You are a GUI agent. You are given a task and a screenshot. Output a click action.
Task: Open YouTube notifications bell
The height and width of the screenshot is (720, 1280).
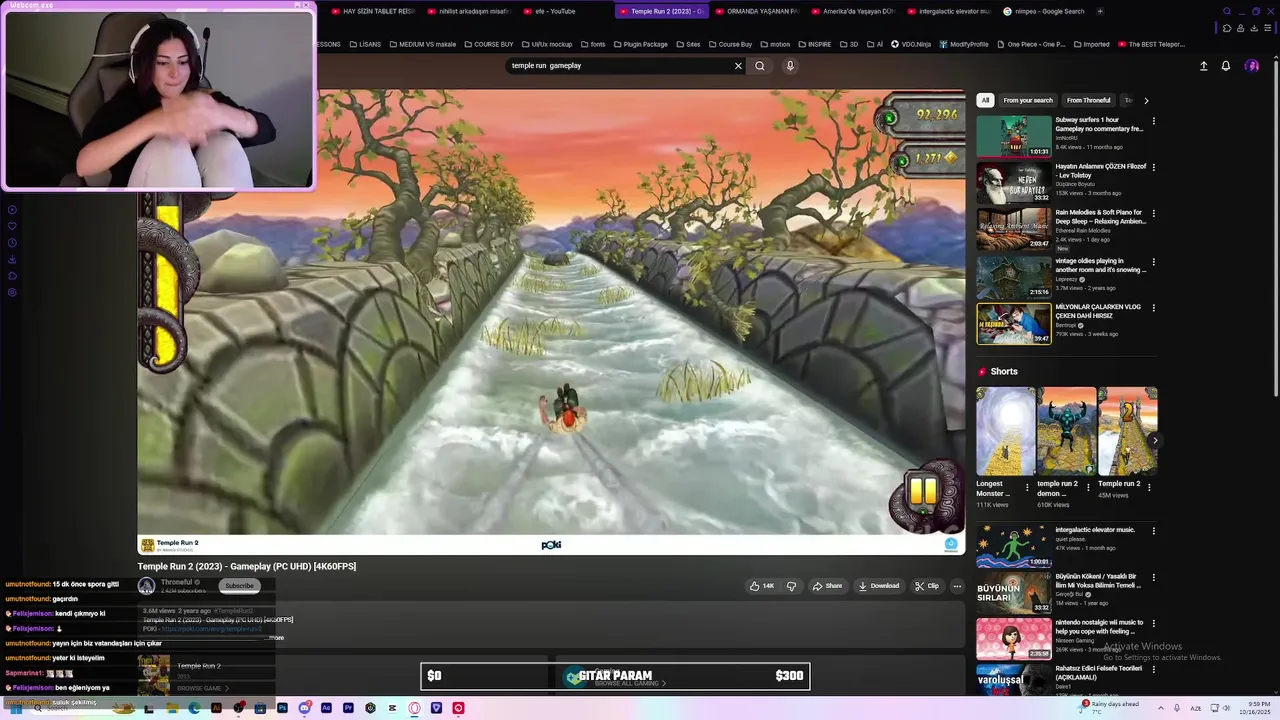(x=1226, y=66)
